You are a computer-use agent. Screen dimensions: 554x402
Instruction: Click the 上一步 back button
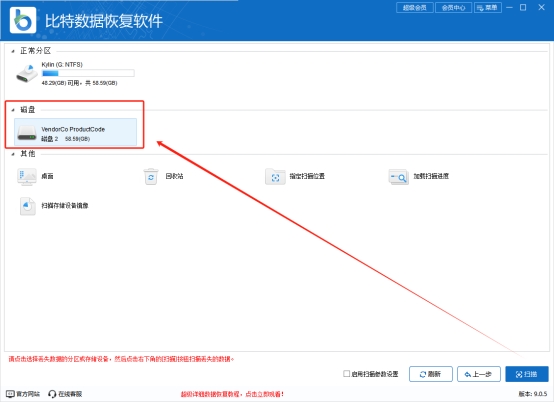coord(479,374)
